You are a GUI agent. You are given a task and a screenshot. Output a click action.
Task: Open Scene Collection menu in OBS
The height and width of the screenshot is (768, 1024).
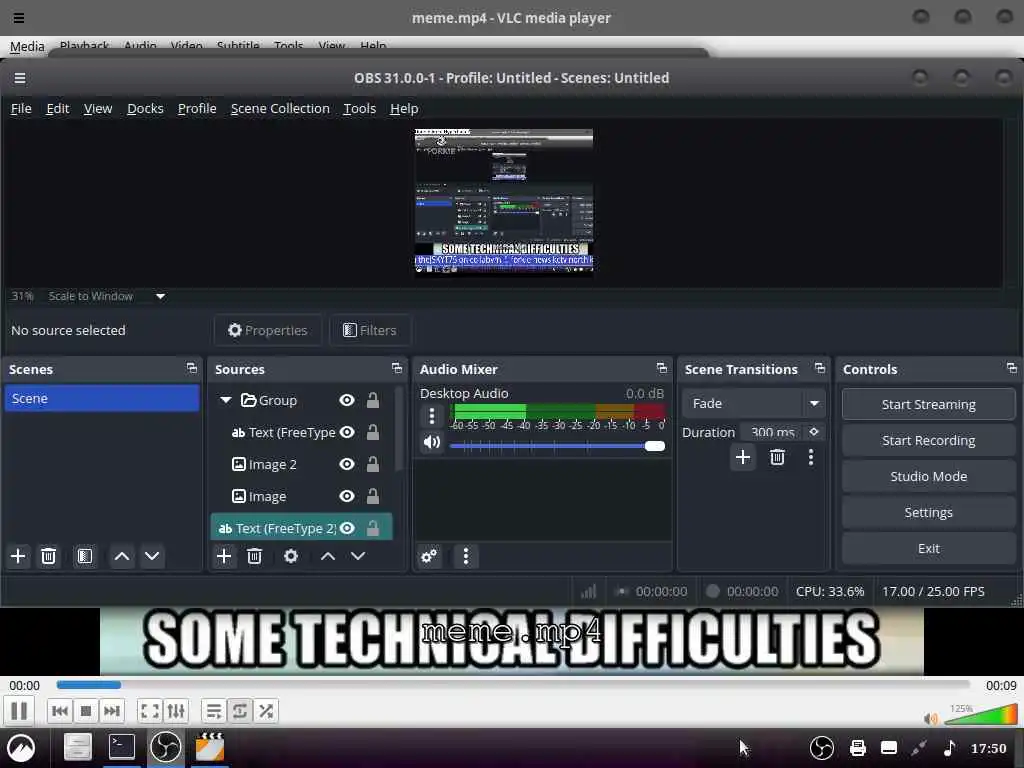click(x=280, y=108)
